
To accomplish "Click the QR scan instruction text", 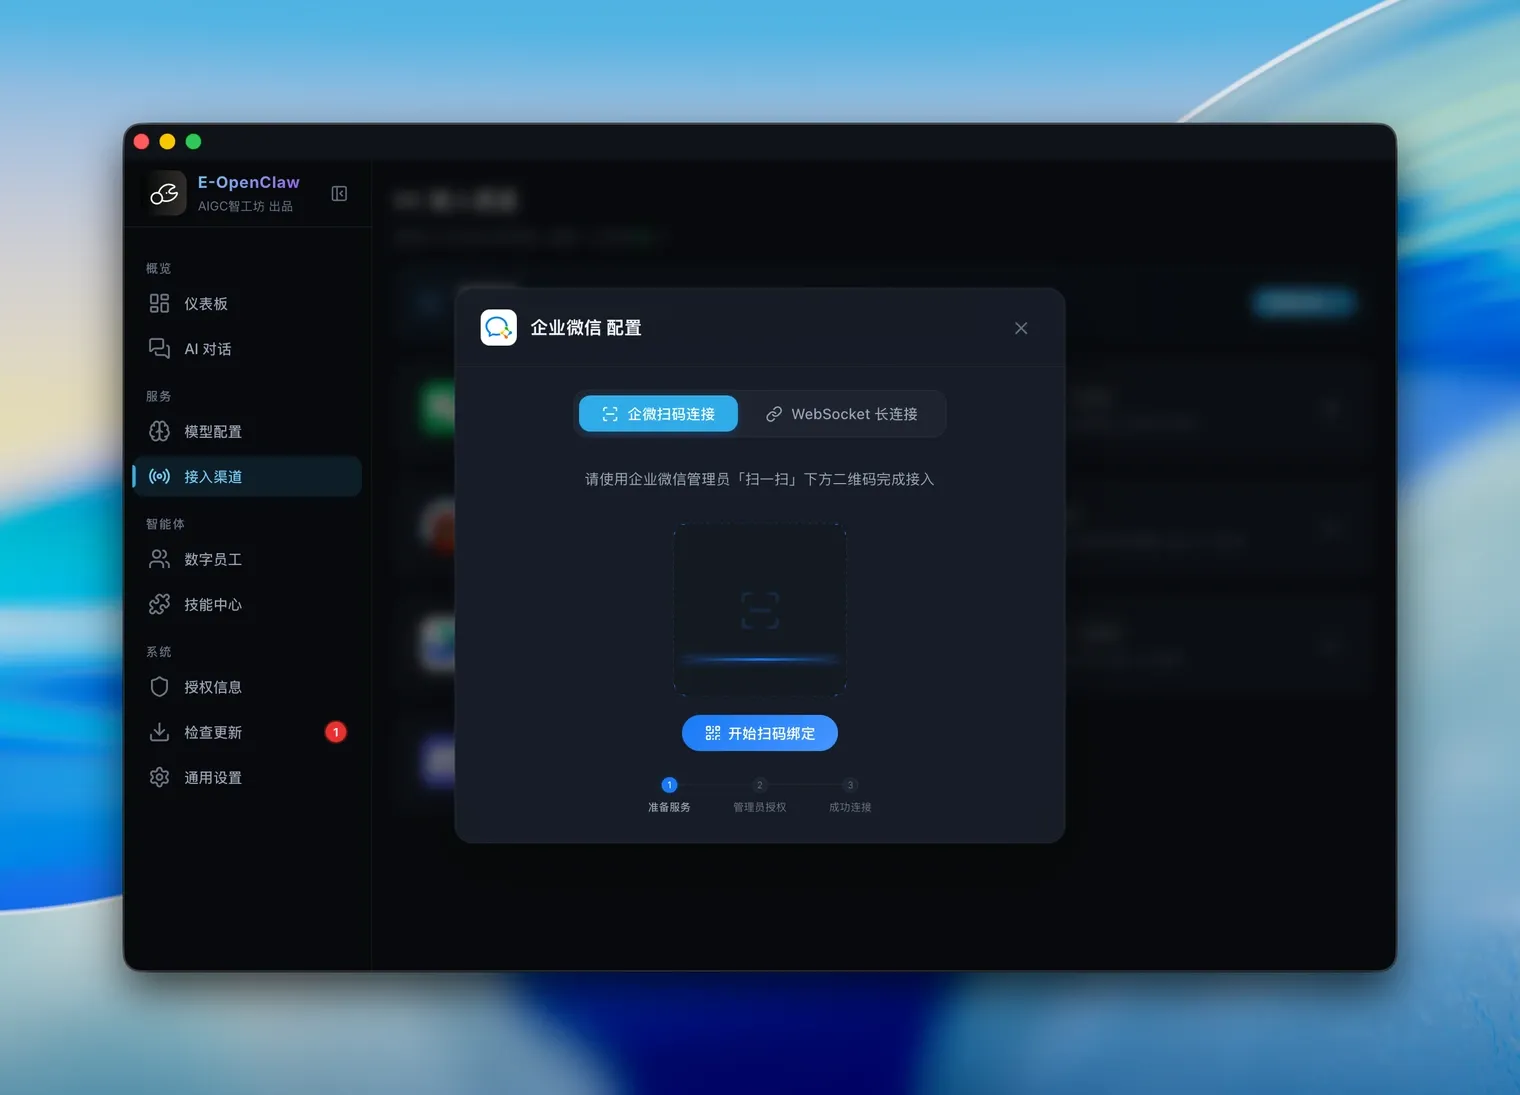I will (x=760, y=479).
